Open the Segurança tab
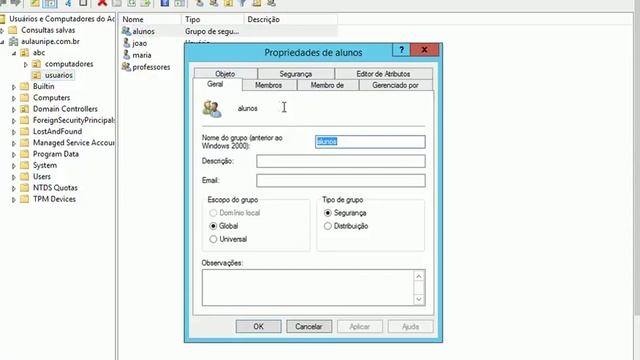Screen dimensions: 640x360 296,74
